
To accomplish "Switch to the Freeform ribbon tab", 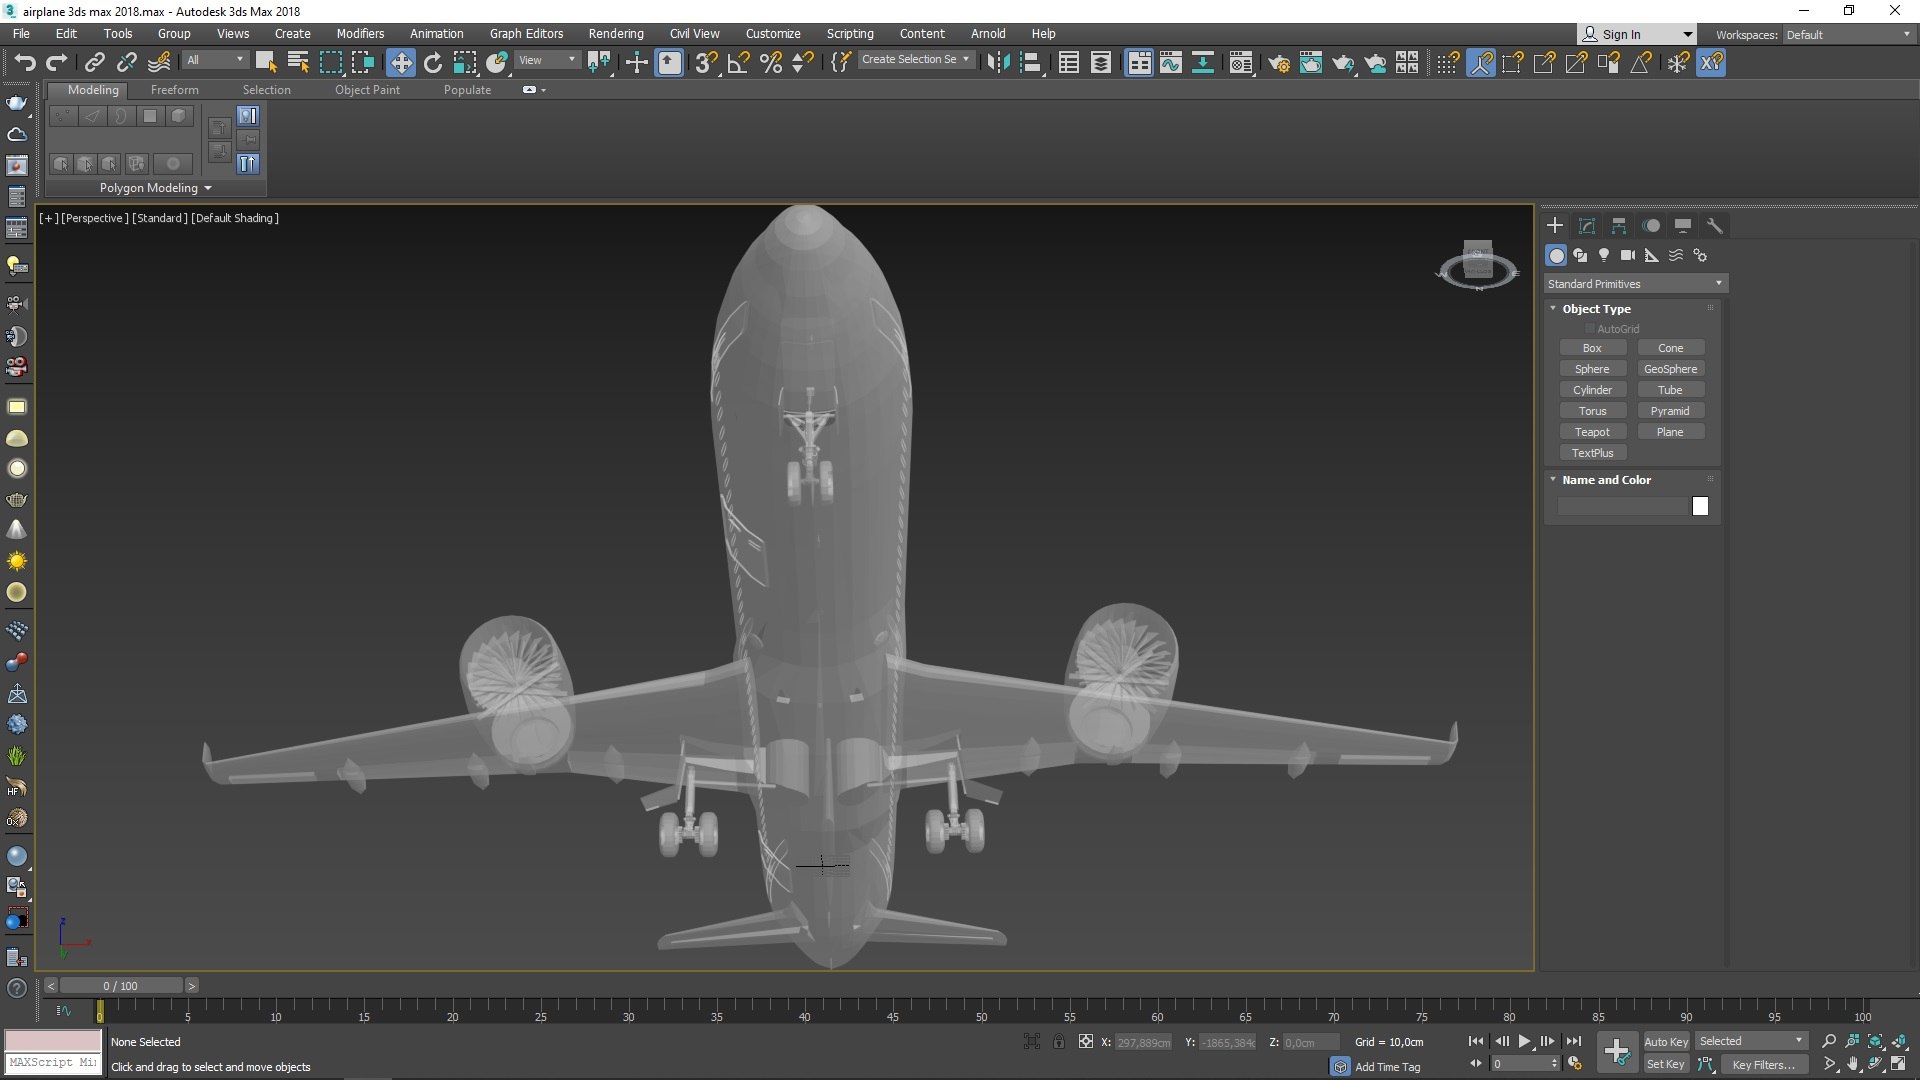I will [x=175, y=90].
